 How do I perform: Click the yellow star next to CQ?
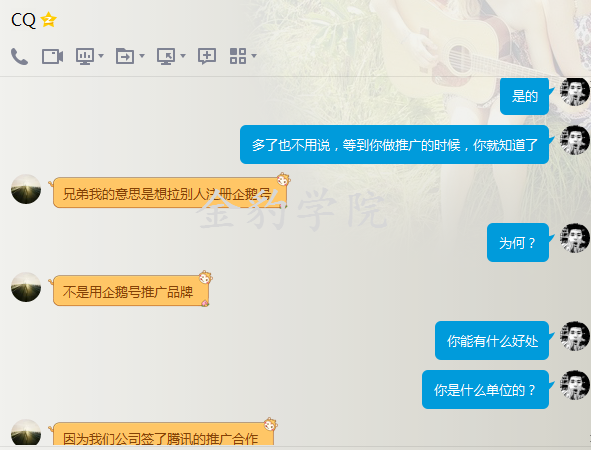(49, 20)
